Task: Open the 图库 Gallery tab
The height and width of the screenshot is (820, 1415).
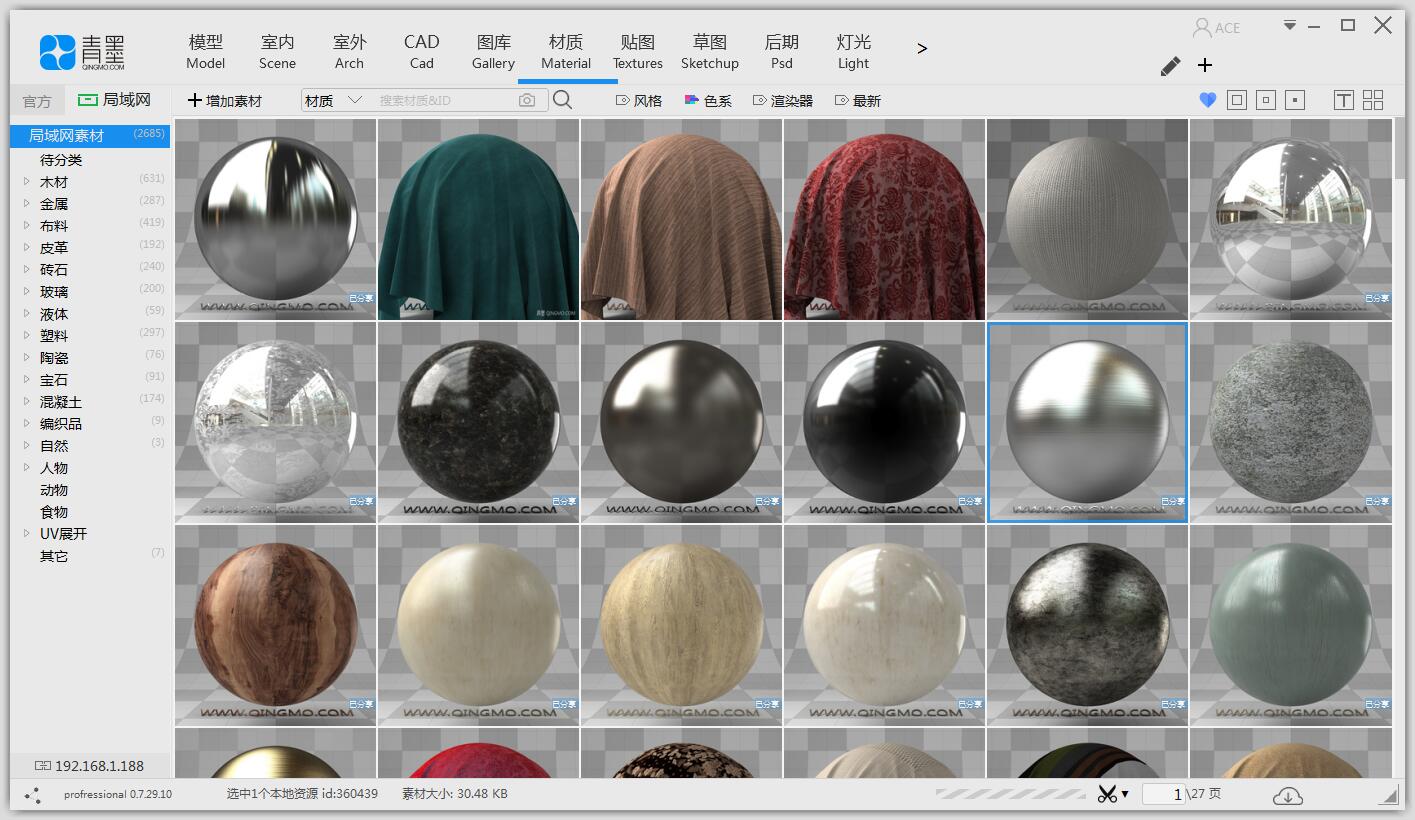Action: coord(494,51)
